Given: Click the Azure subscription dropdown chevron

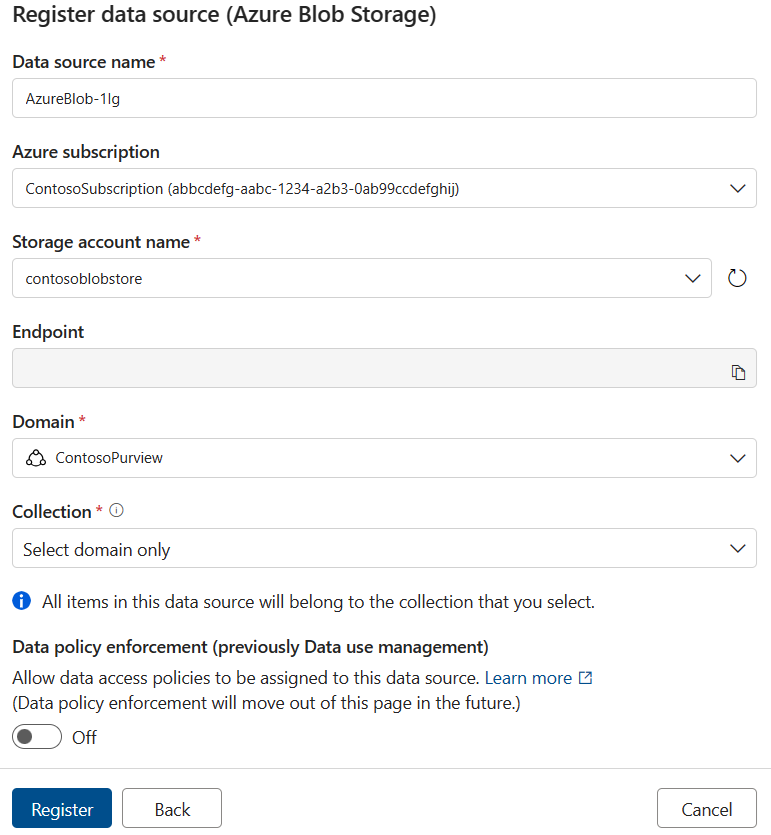Looking at the screenshot, I should pos(737,188).
